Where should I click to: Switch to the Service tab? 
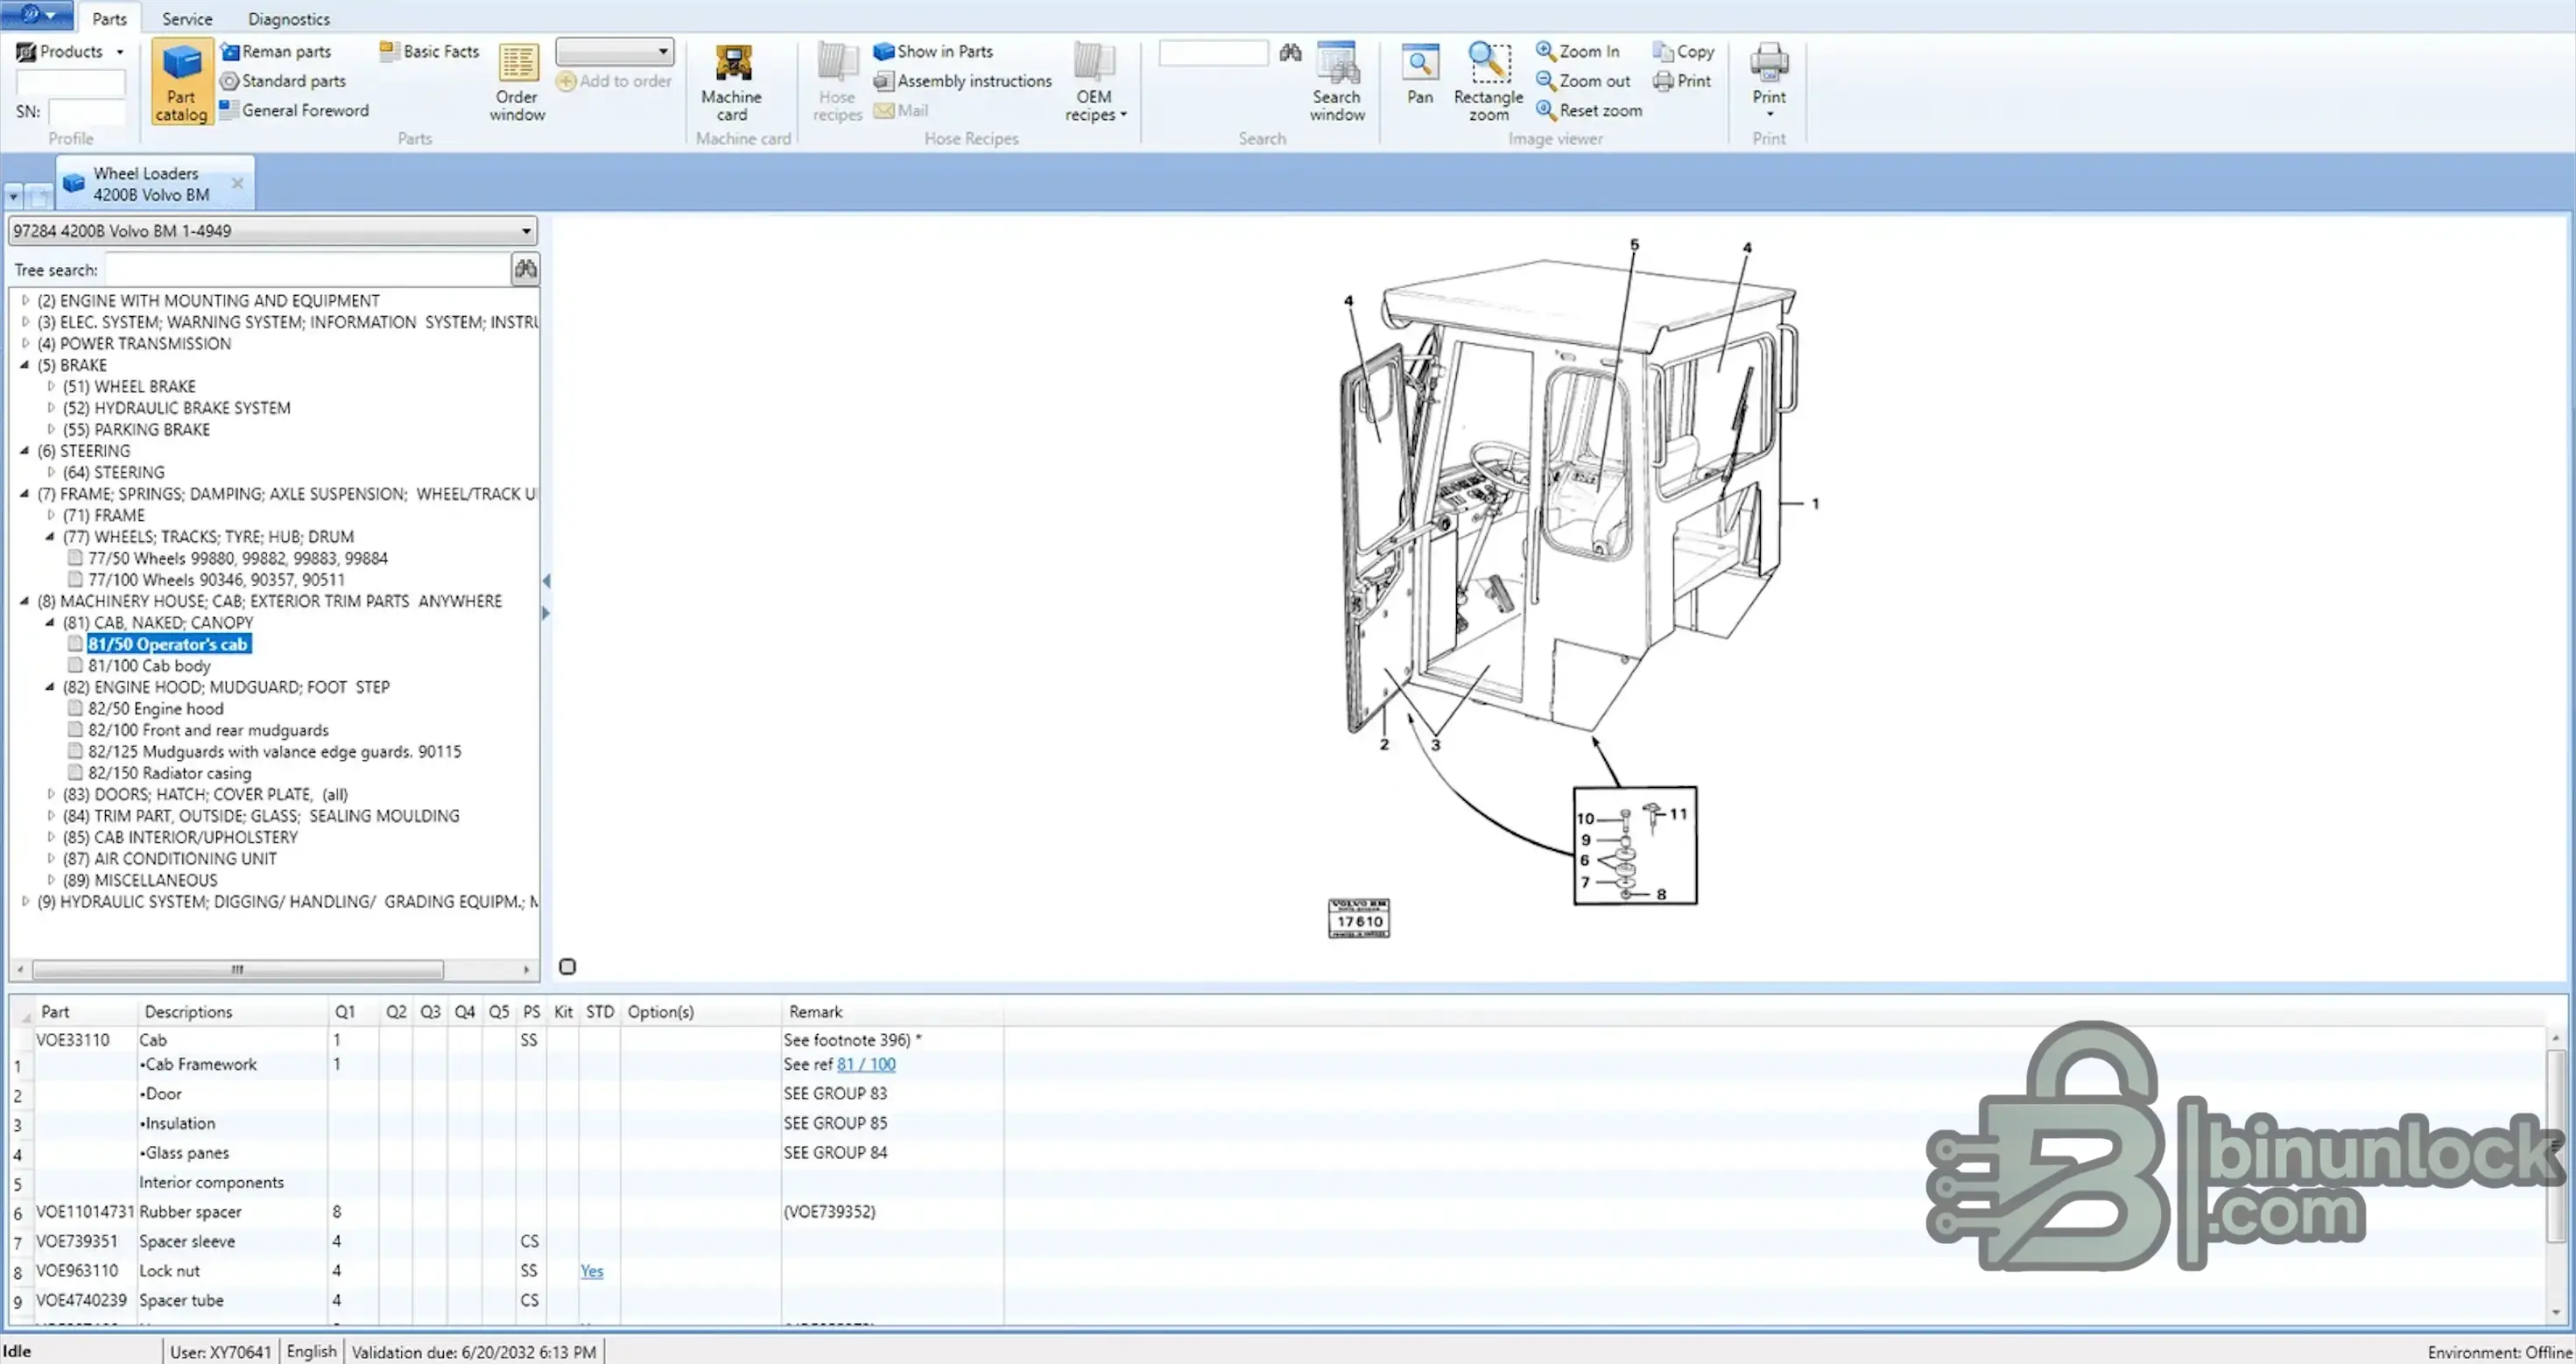tap(187, 19)
